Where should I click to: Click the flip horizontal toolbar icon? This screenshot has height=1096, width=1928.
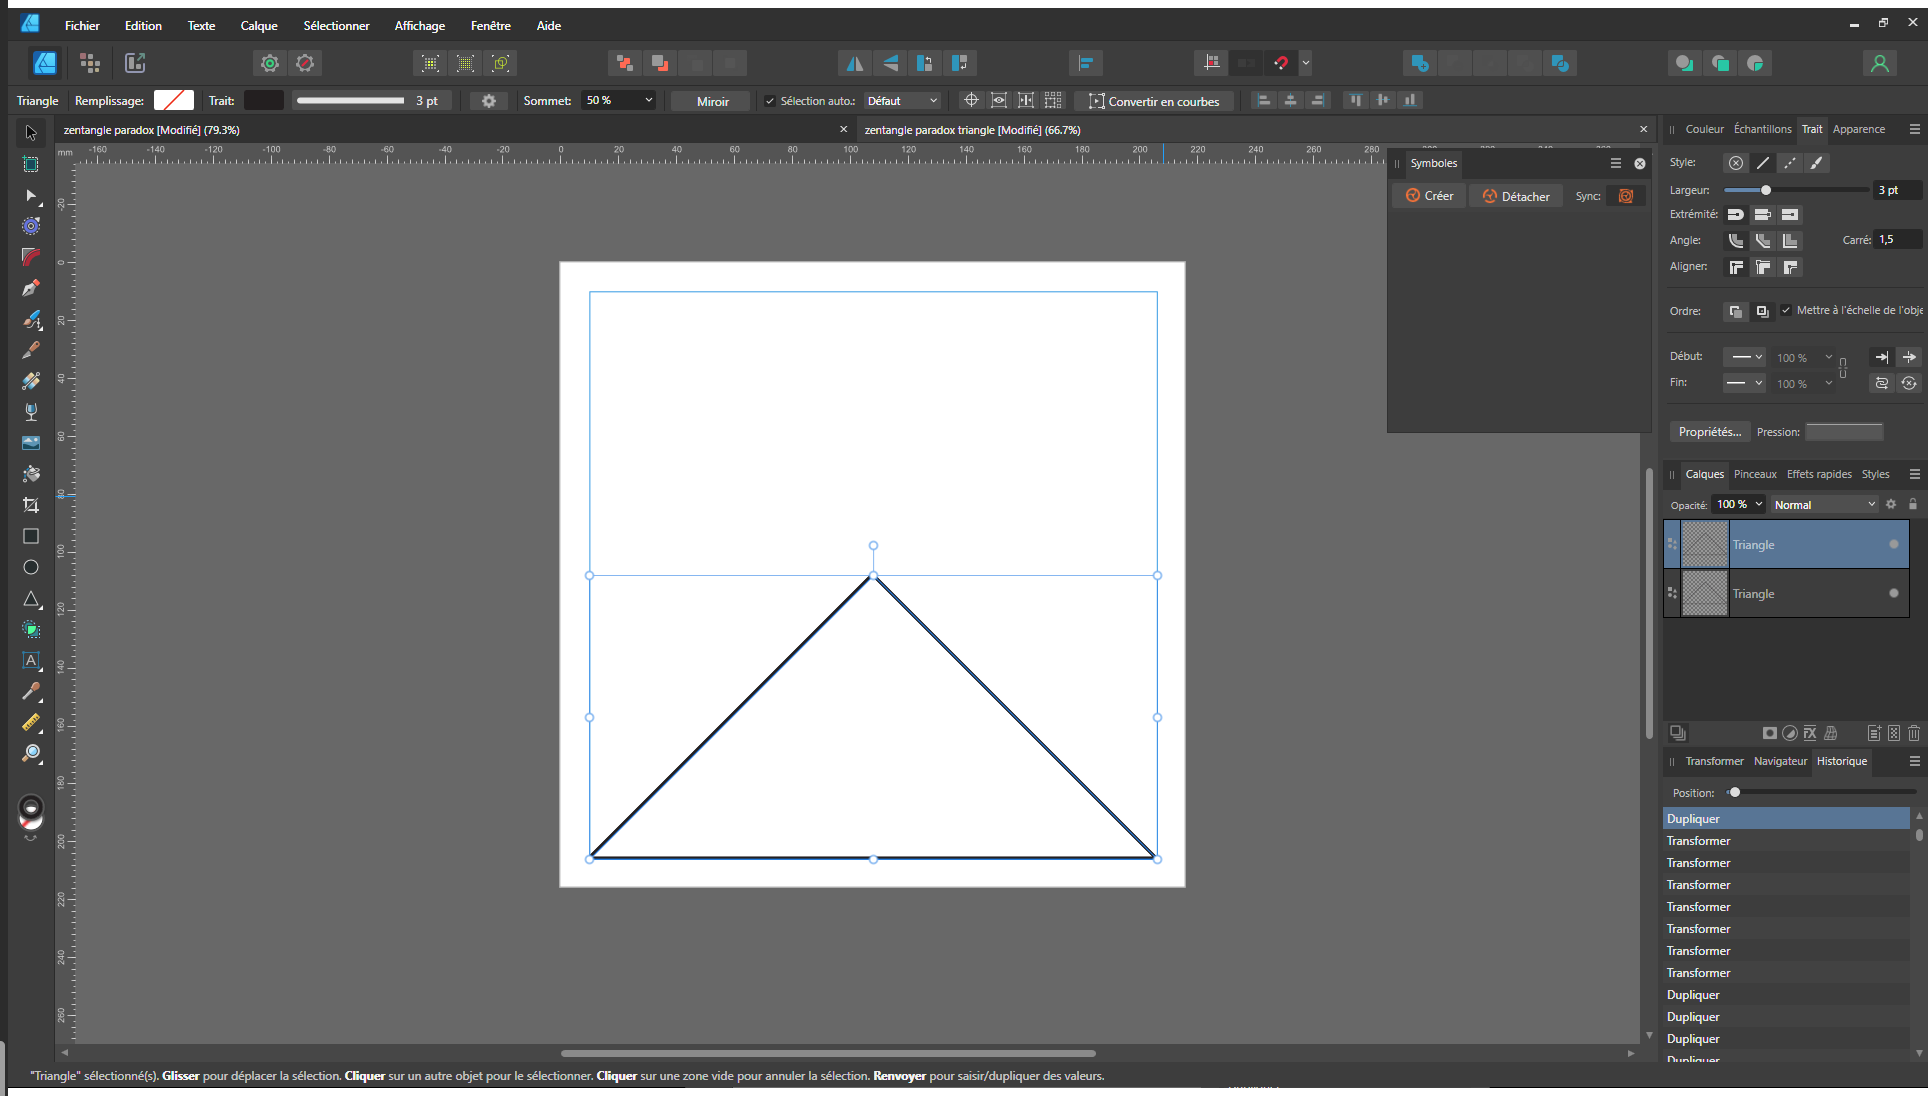(x=855, y=63)
